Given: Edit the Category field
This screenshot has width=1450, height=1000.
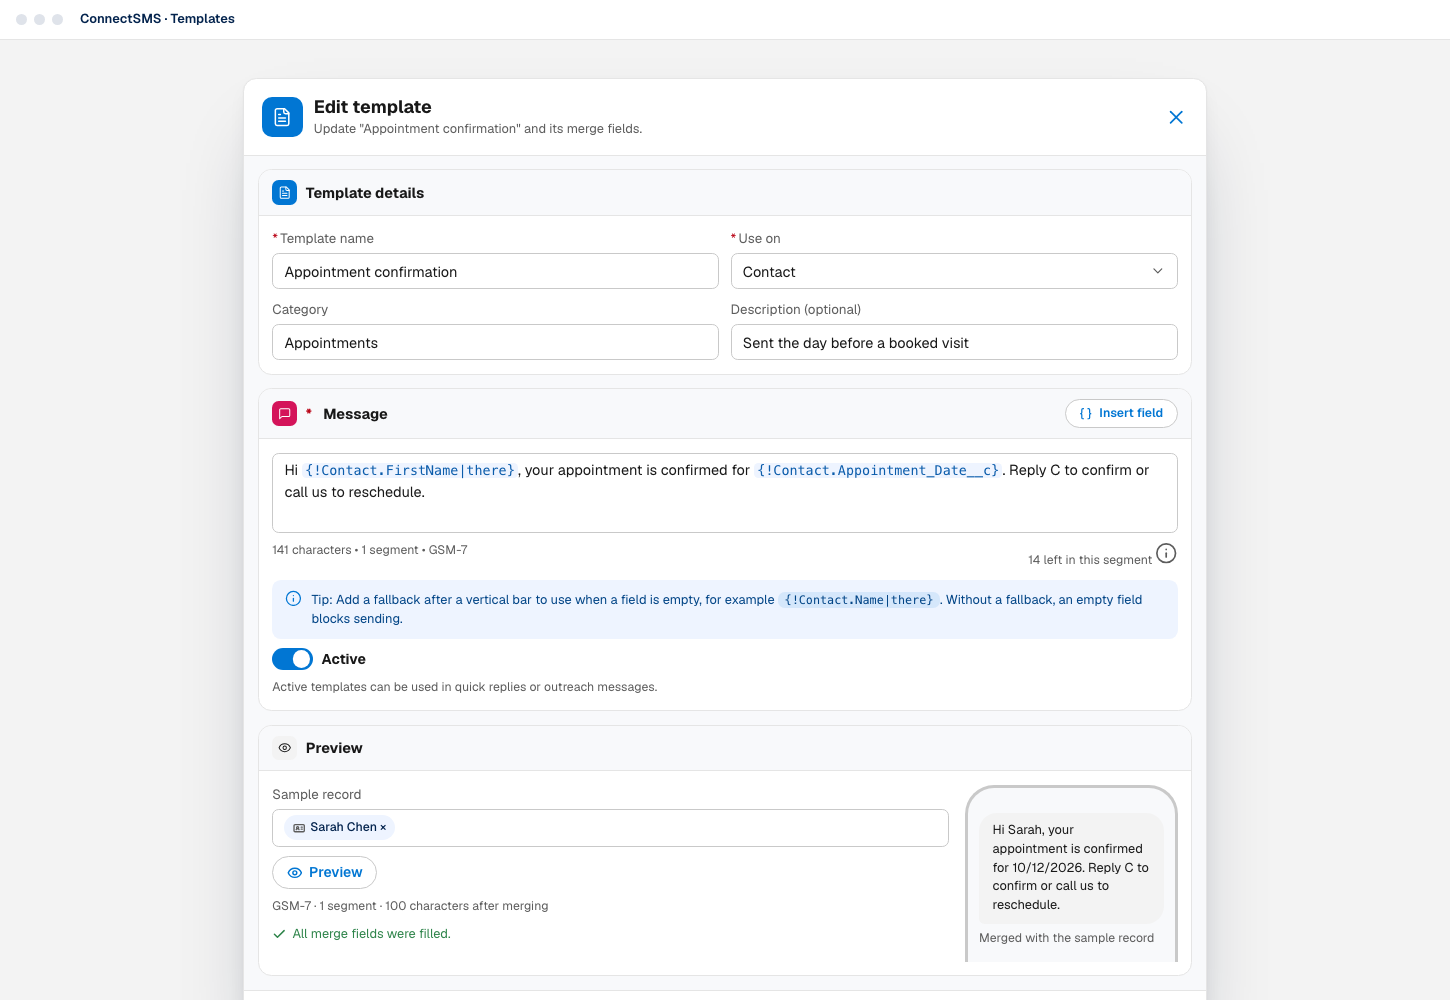Looking at the screenshot, I should pyautogui.click(x=495, y=342).
